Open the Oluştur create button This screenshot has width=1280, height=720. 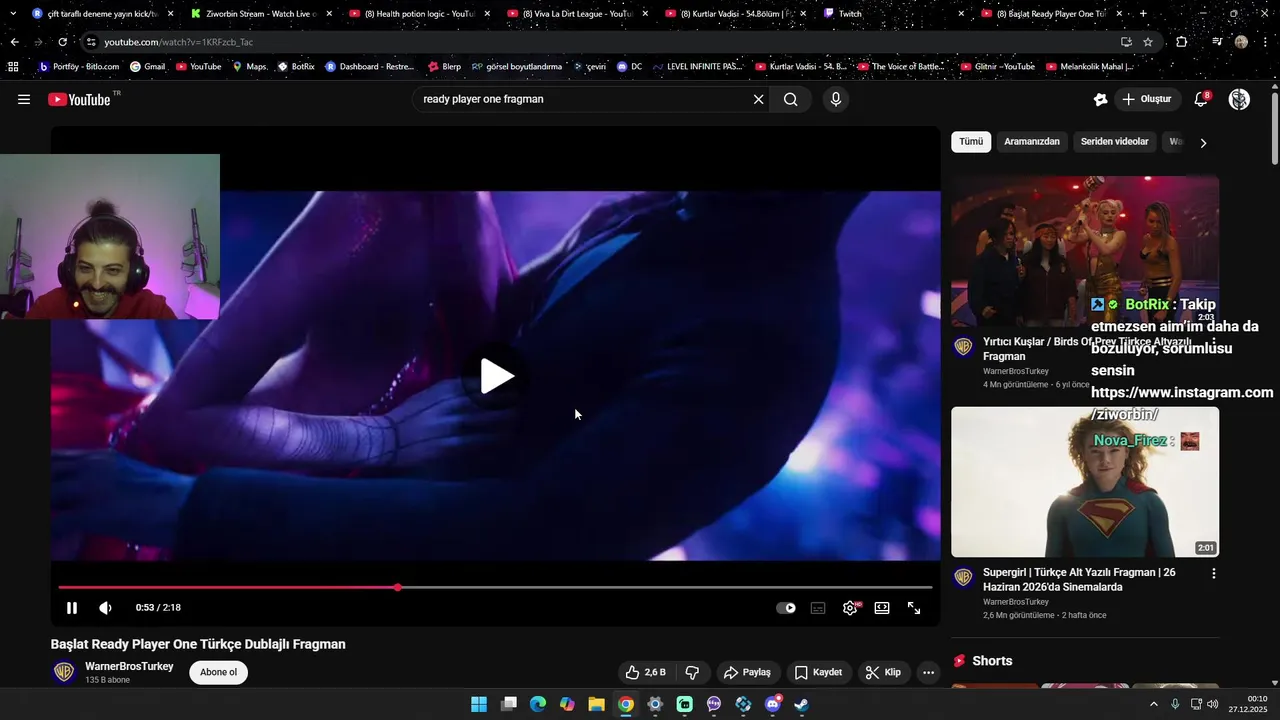[1146, 99]
